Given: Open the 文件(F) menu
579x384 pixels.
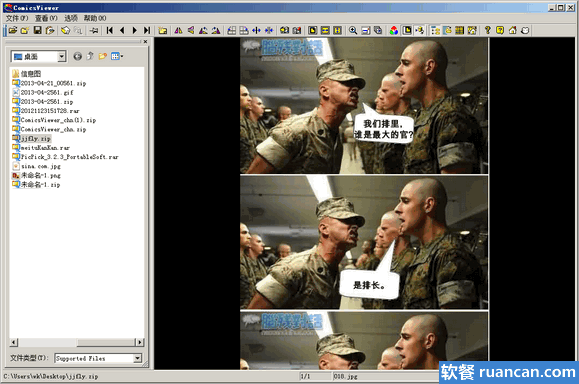Looking at the screenshot, I should tap(17, 18).
